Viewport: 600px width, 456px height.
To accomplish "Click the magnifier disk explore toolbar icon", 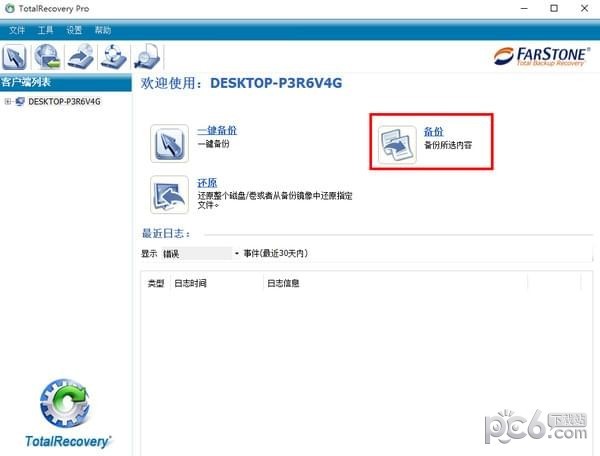I will click(x=147, y=57).
